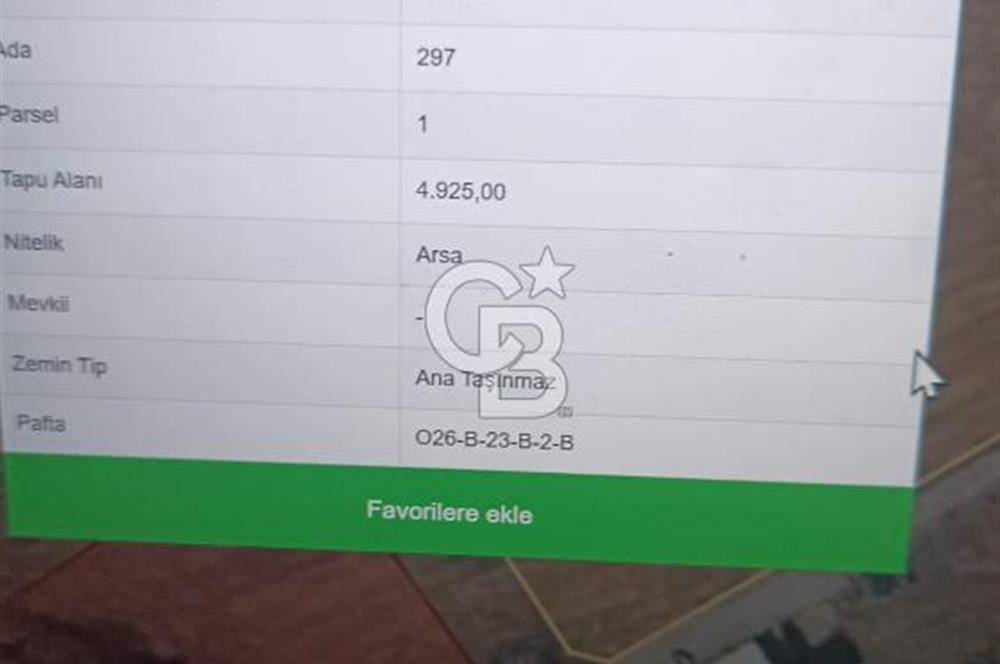
Task: Select the Nitelik value Arsa
Action: (x=439, y=255)
